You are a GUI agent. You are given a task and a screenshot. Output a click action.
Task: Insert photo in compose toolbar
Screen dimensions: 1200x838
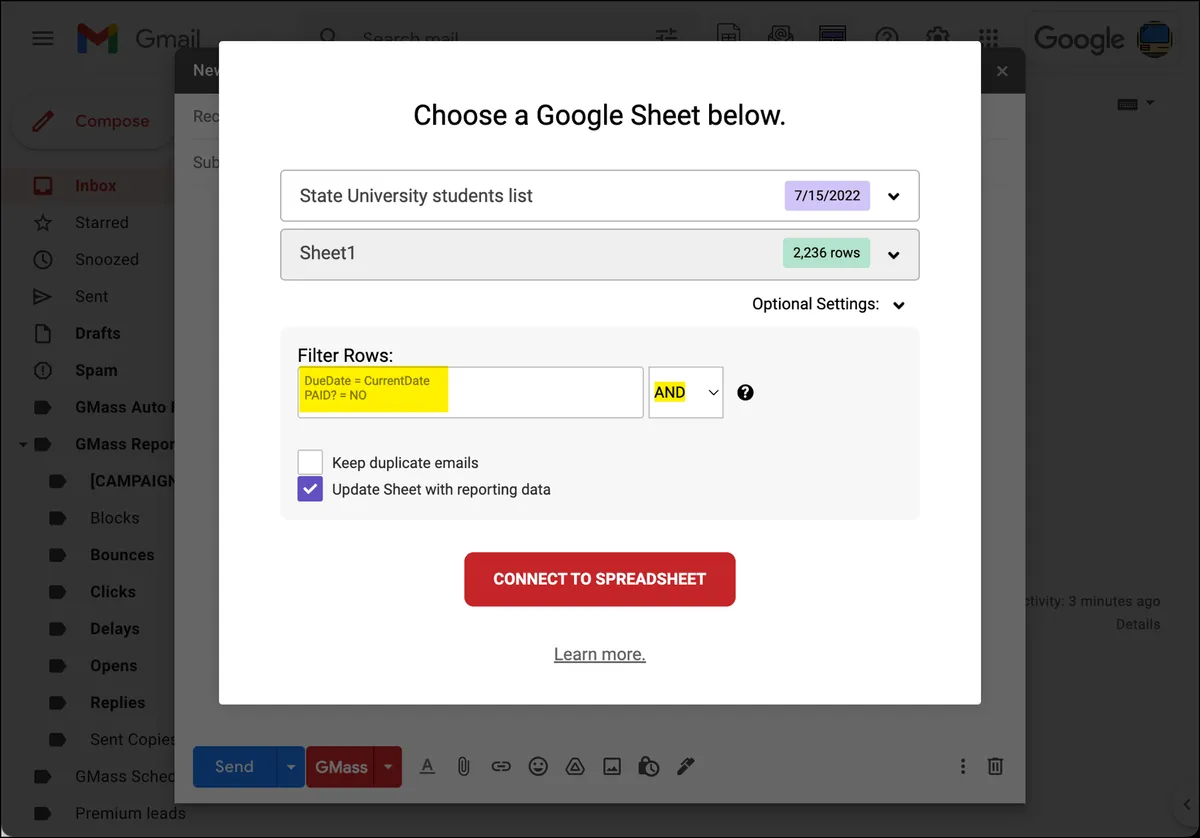tap(612, 766)
